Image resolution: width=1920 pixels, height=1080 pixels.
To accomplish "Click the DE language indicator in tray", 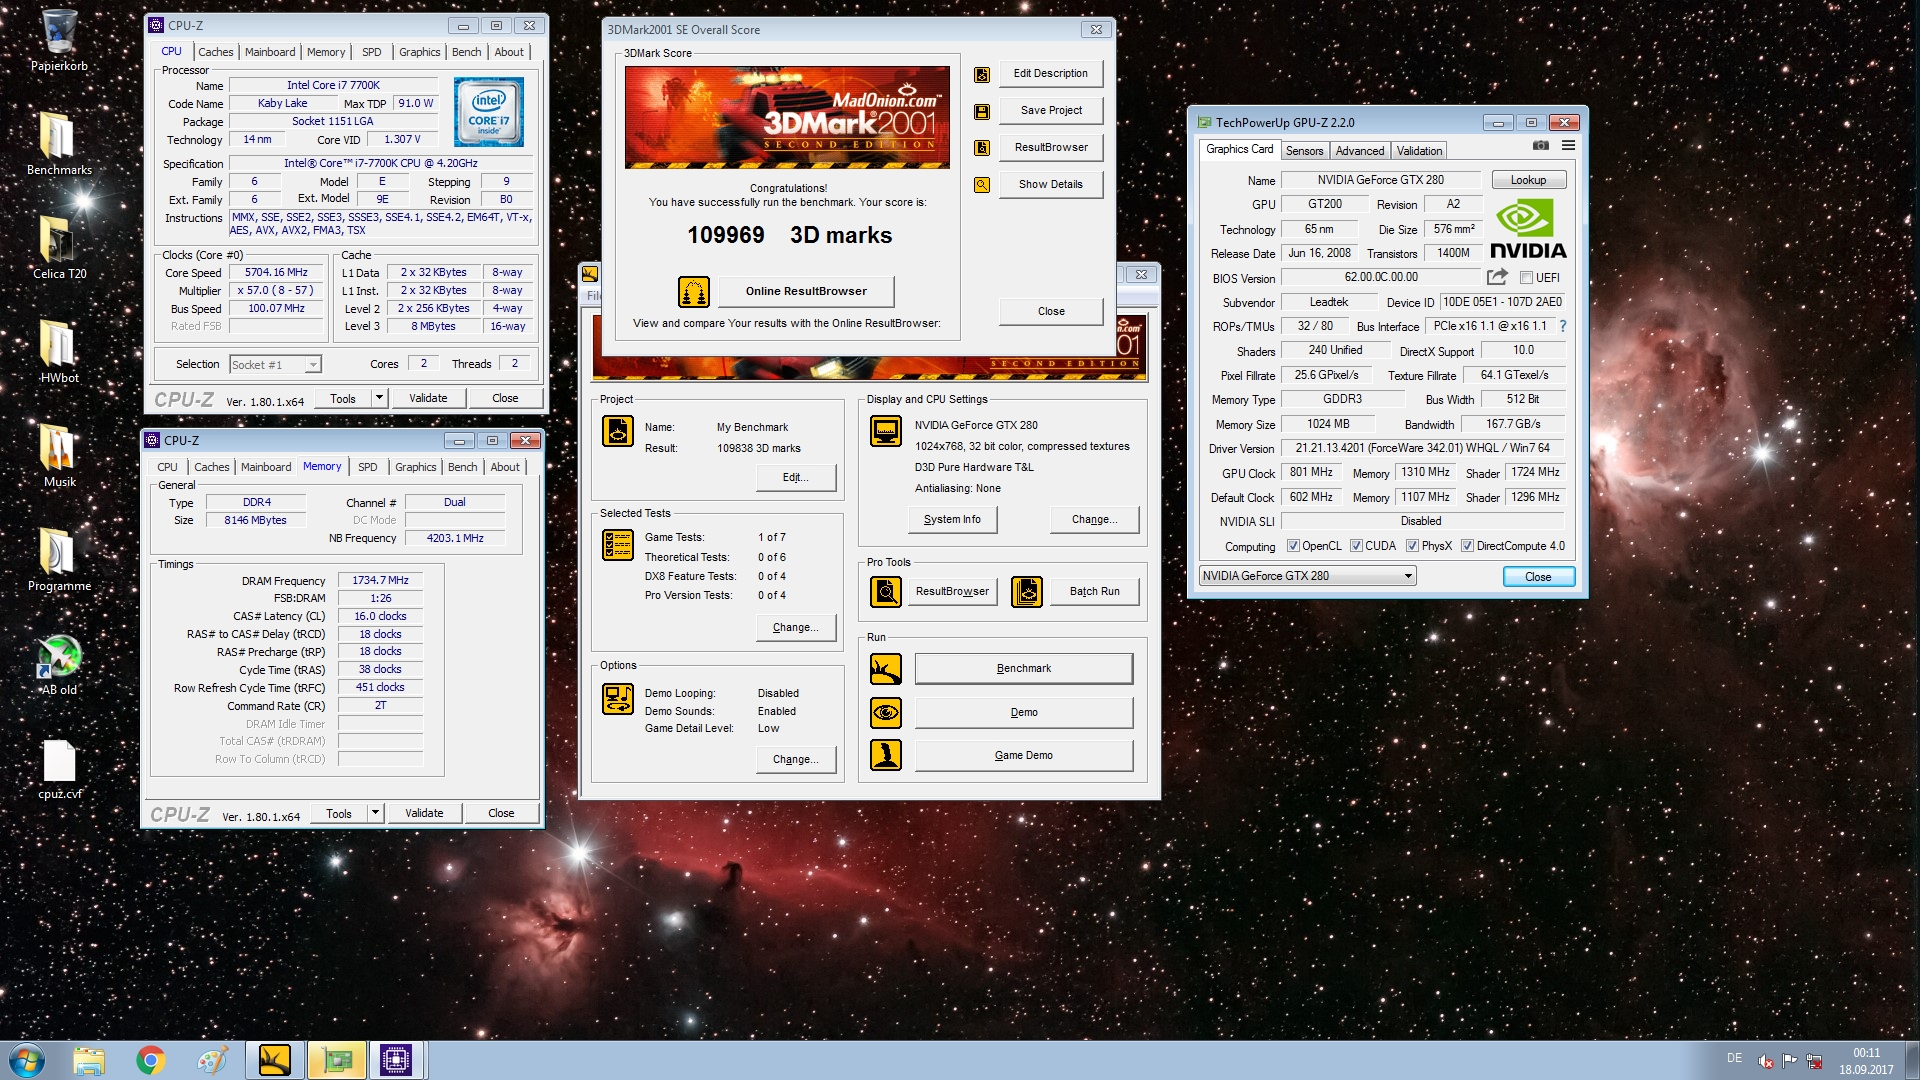I will pos(1734,1058).
